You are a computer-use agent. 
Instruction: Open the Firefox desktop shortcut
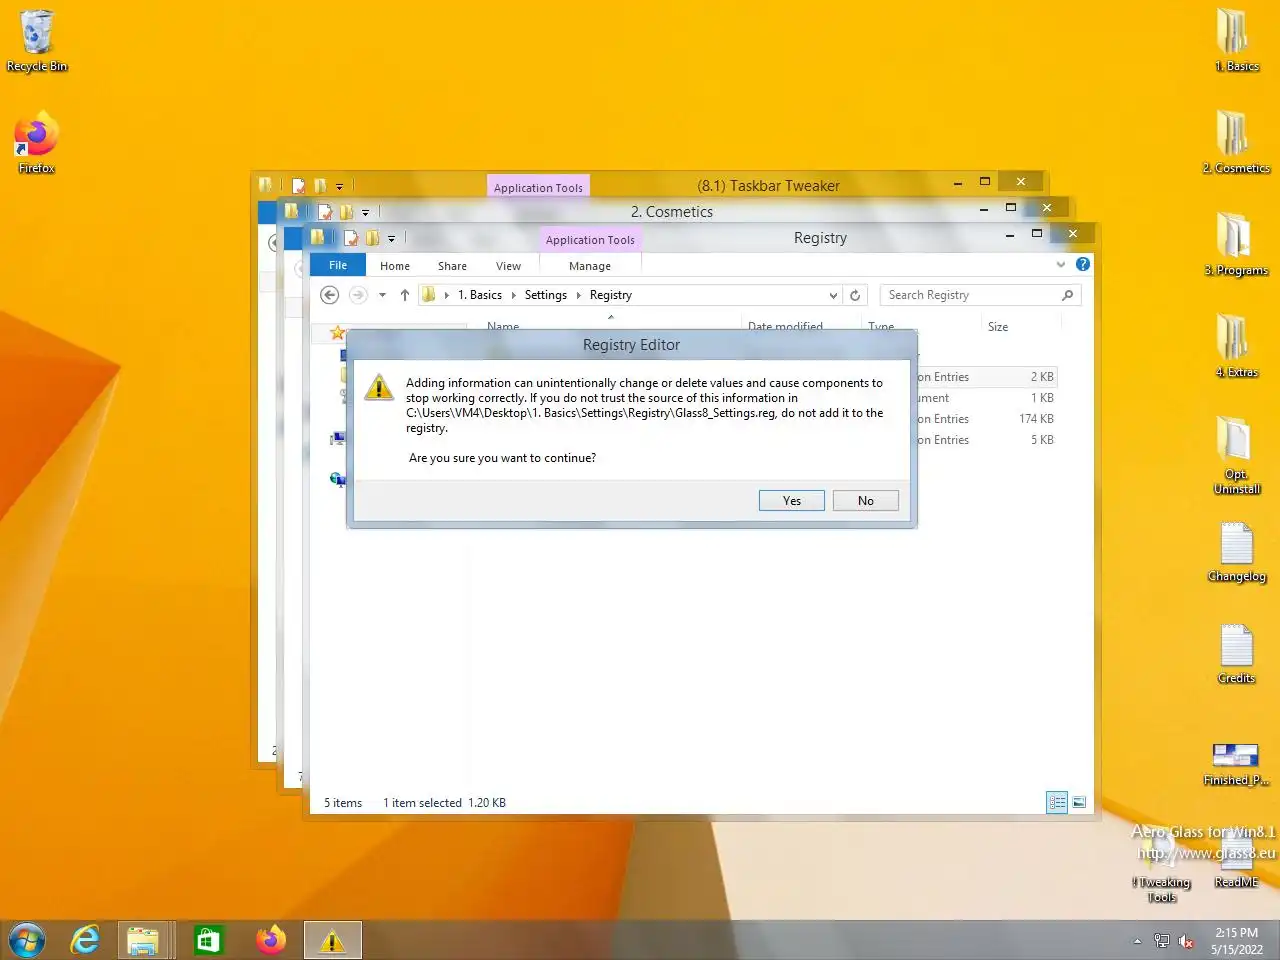[37, 142]
